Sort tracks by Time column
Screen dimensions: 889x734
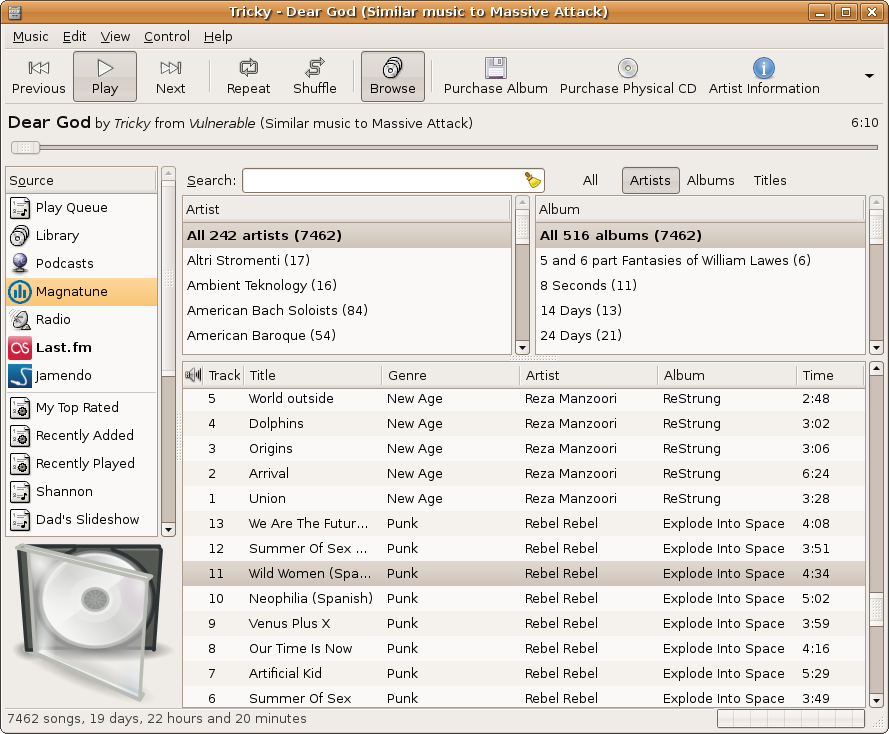pos(831,375)
